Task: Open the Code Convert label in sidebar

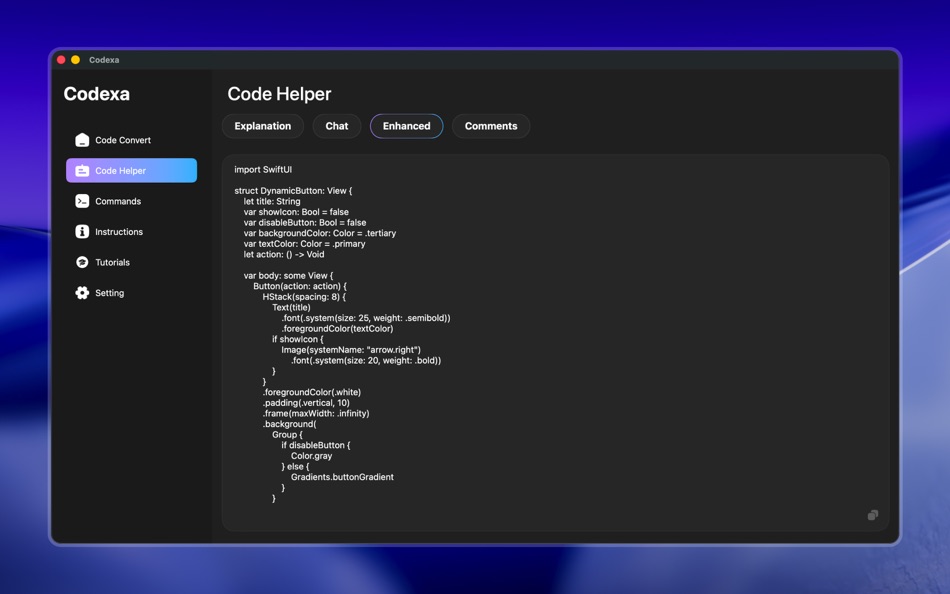Action: click(123, 140)
